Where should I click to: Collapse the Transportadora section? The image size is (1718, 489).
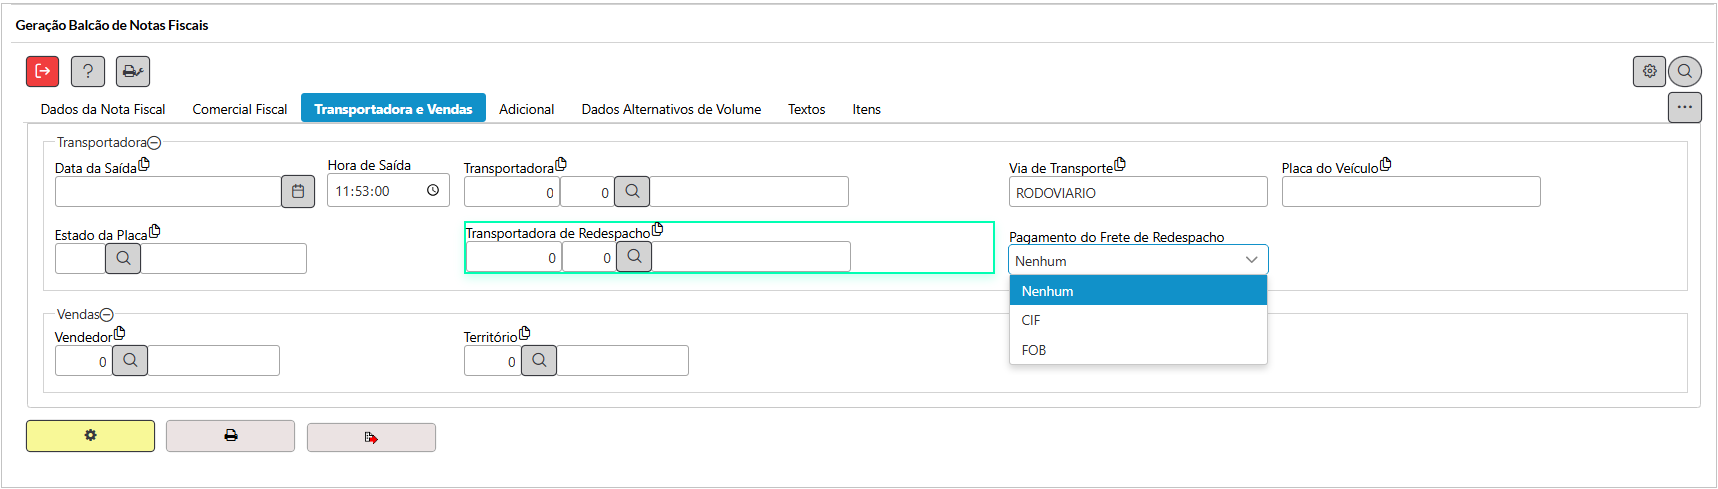154,143
